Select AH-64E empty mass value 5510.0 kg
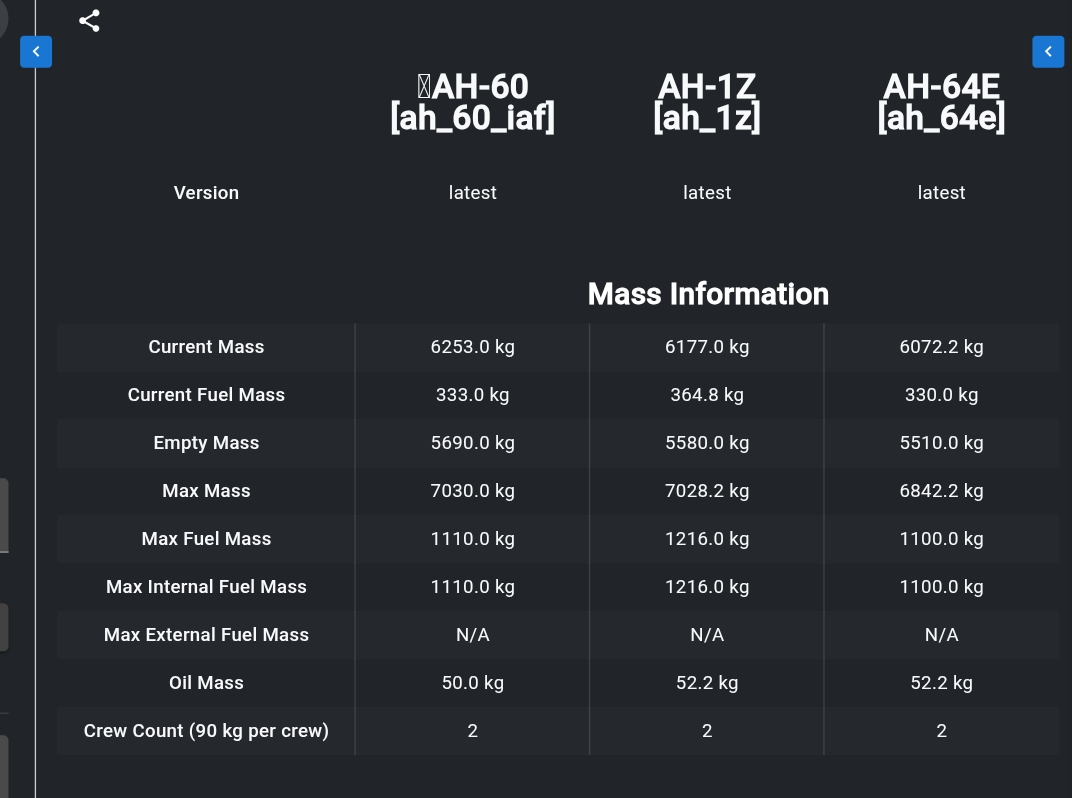The height and width of the screenshot is (798, 1072). click(941, 442)
